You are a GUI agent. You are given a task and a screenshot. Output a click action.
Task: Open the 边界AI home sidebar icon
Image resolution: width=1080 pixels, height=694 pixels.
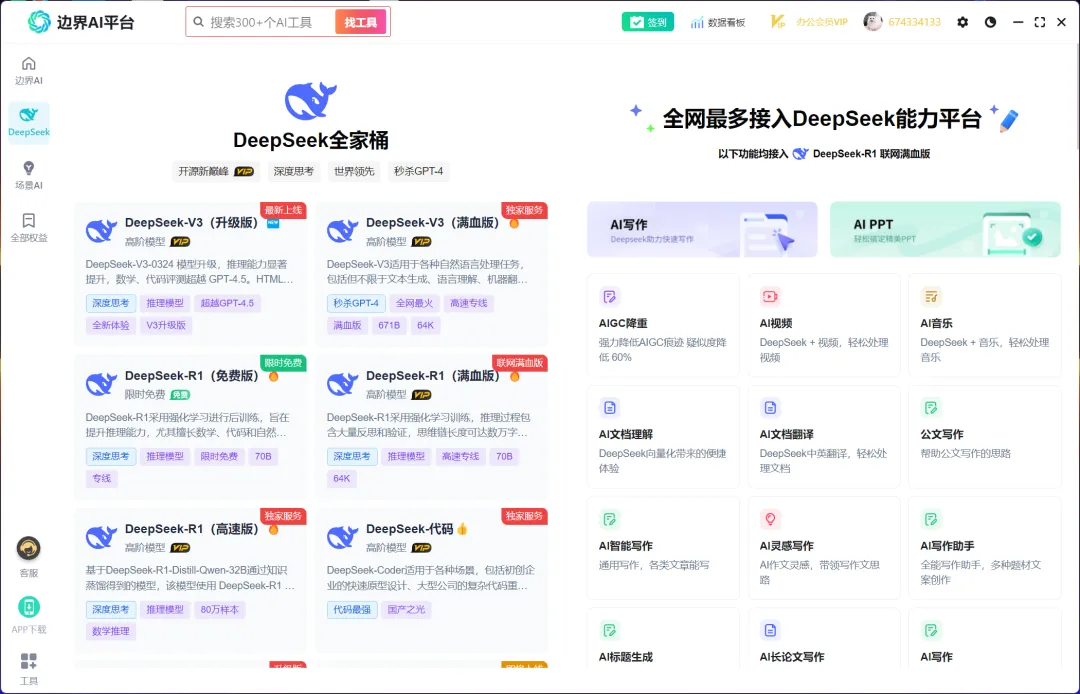pos(28,63)
